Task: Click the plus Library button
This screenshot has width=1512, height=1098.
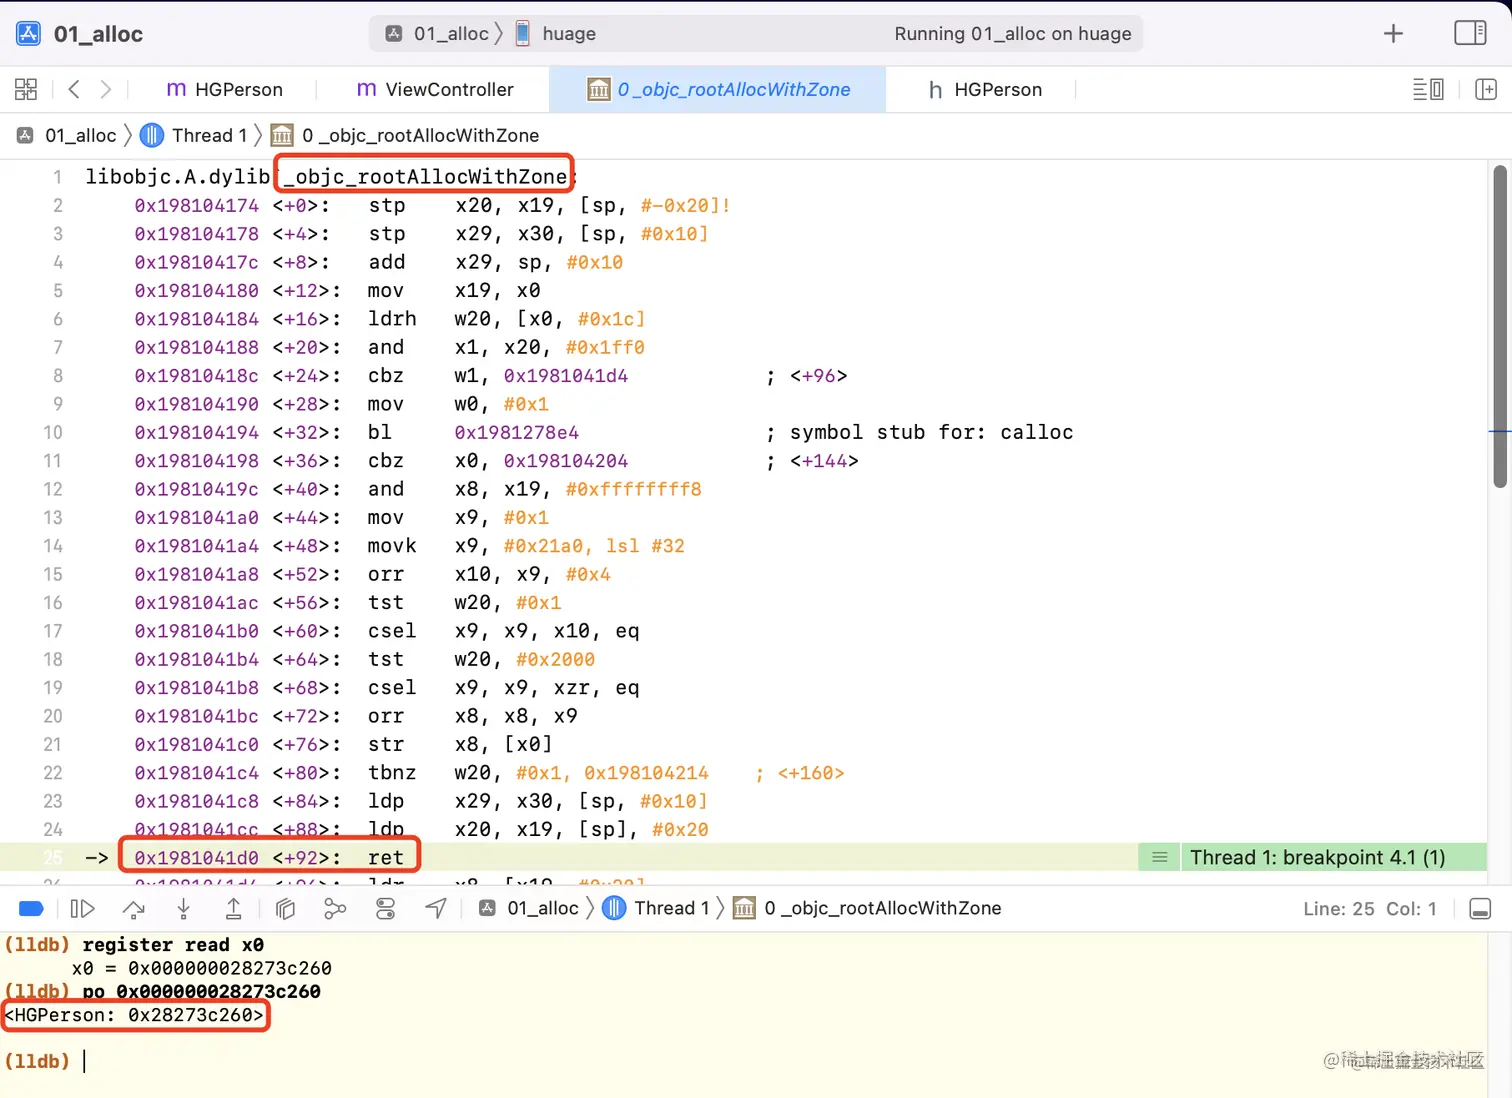Action: [1393, 34]
